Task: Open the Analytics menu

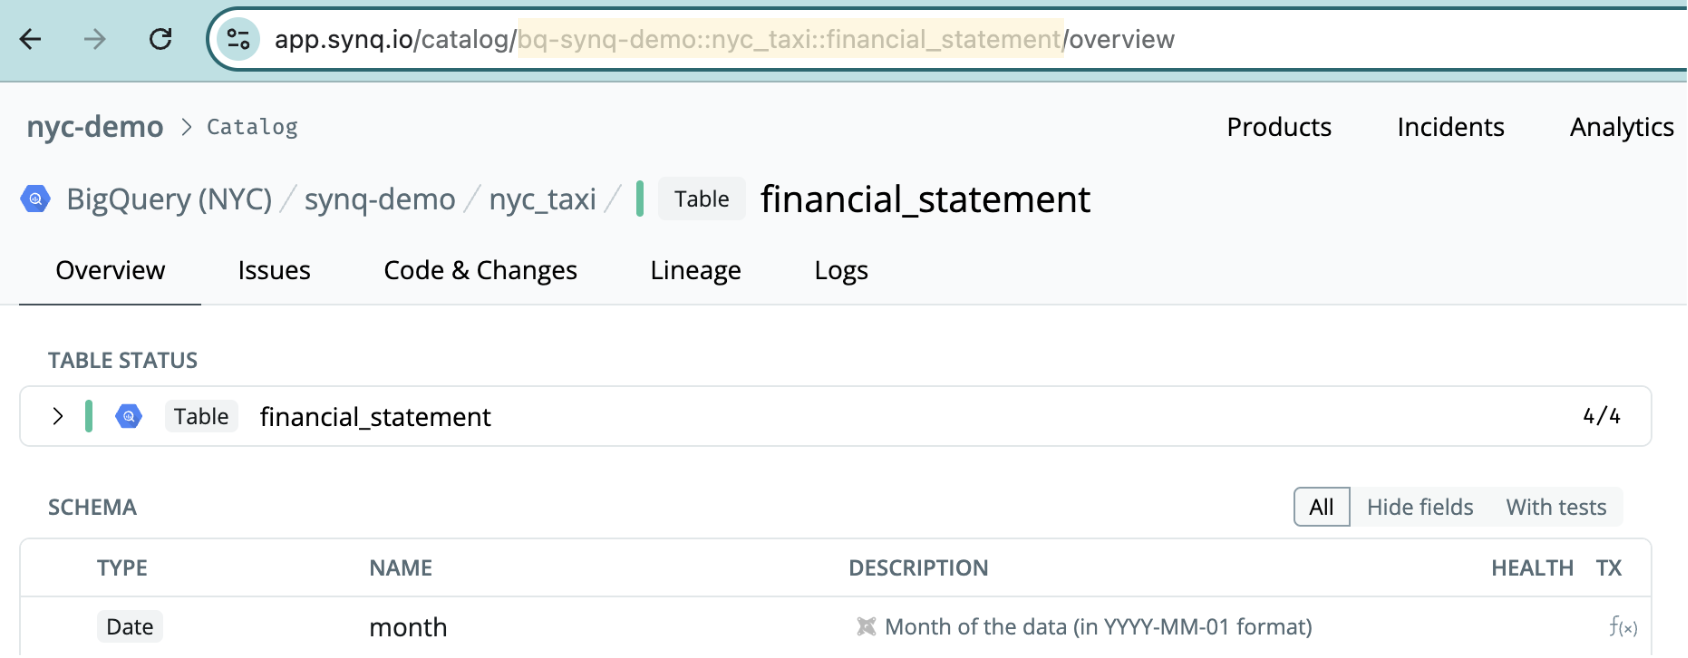Action: tap(1621, 127)
